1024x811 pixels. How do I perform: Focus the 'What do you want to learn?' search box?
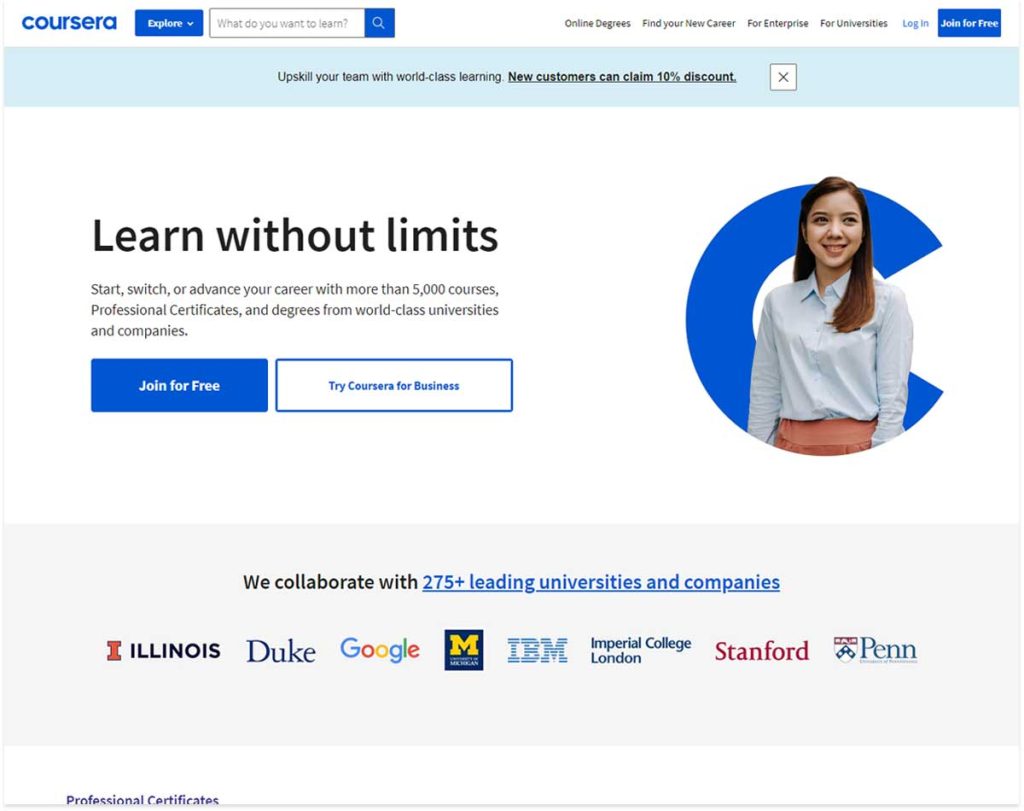pyautogui.click(x=287, y=23)
